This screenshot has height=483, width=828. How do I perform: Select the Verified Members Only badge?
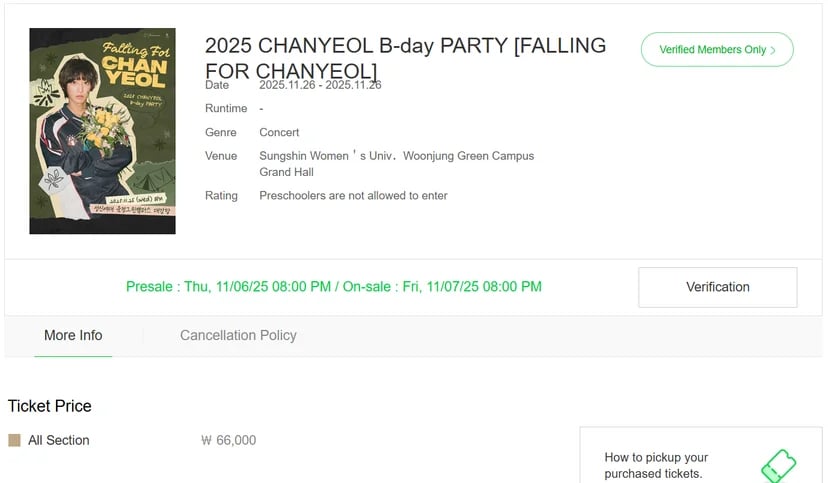(717, 50)
